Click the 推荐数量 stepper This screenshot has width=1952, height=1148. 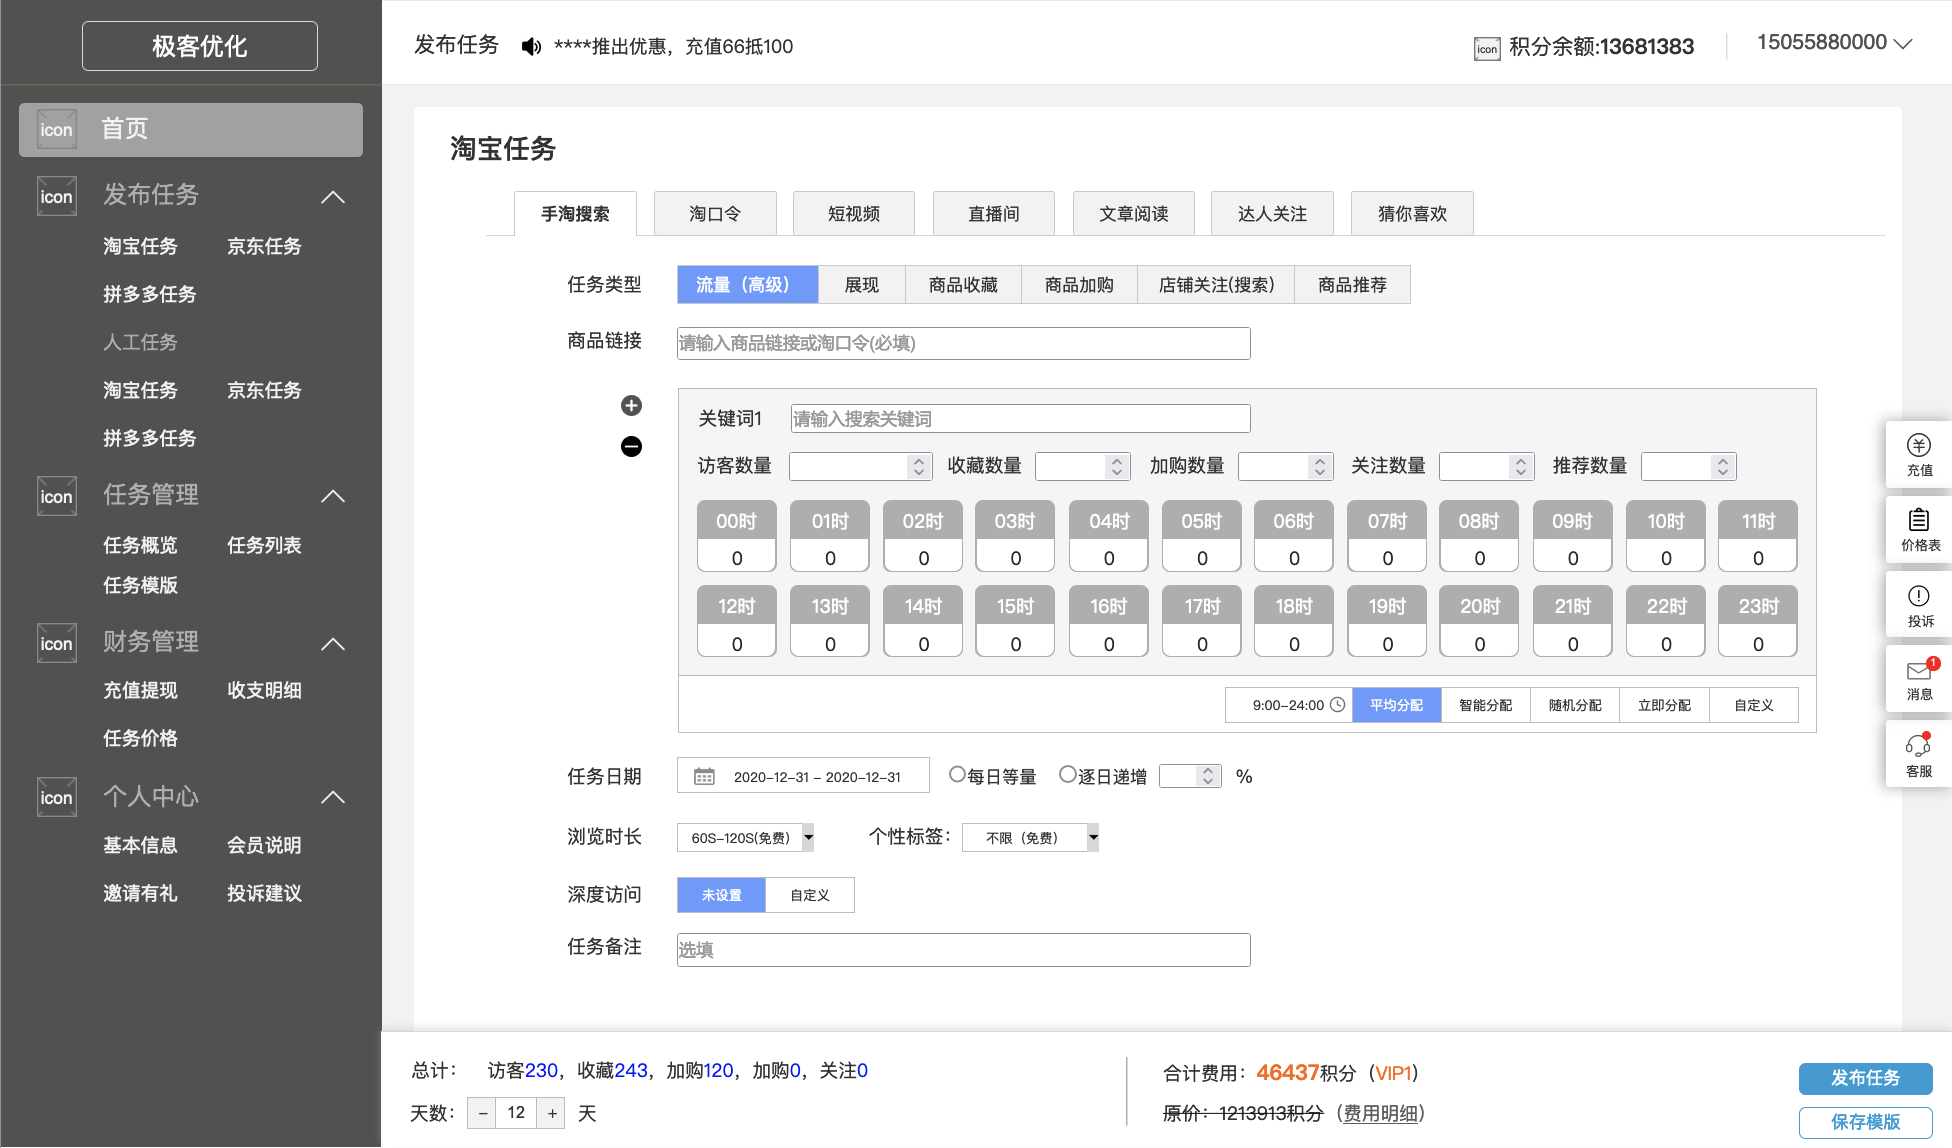[x=1722, y=466]
